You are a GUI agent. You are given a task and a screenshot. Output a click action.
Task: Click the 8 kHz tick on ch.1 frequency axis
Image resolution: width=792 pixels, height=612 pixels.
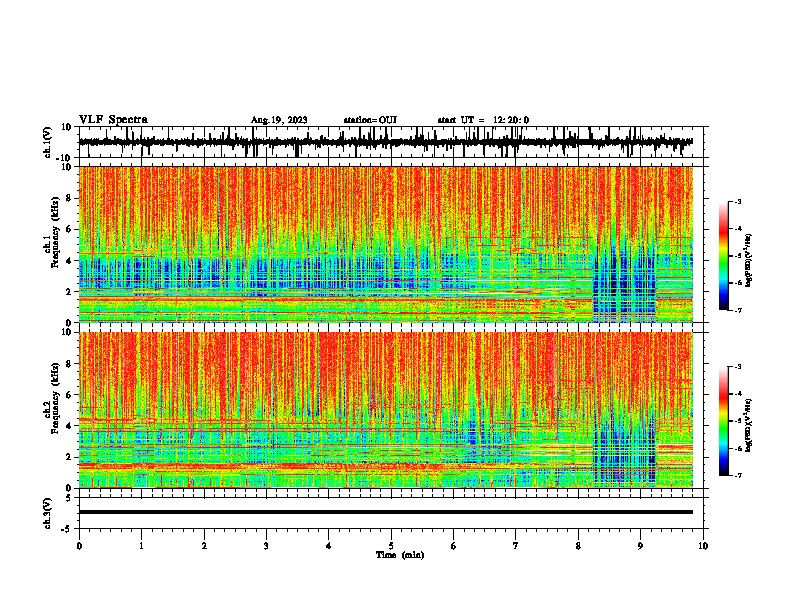pos(69,198)
